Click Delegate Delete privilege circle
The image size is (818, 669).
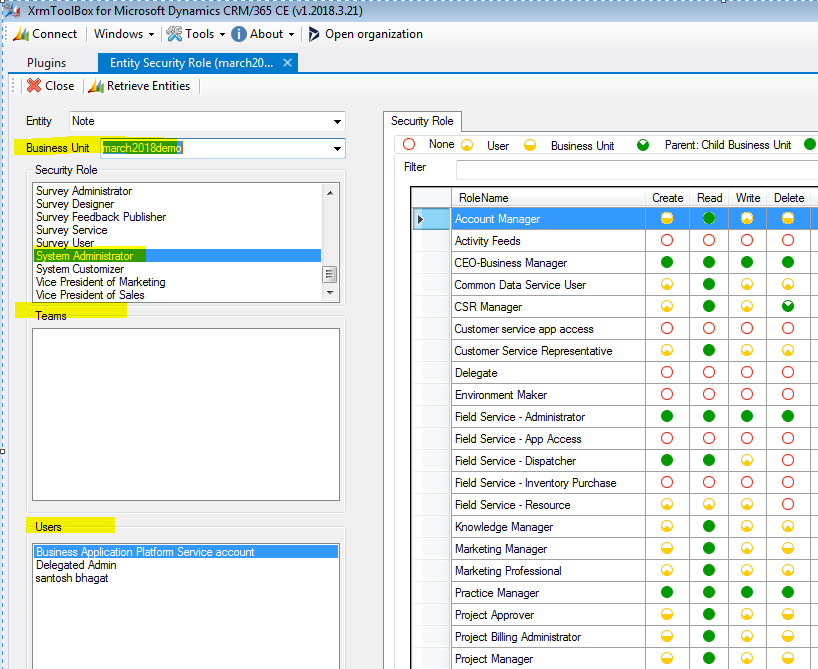pos(788,372)
